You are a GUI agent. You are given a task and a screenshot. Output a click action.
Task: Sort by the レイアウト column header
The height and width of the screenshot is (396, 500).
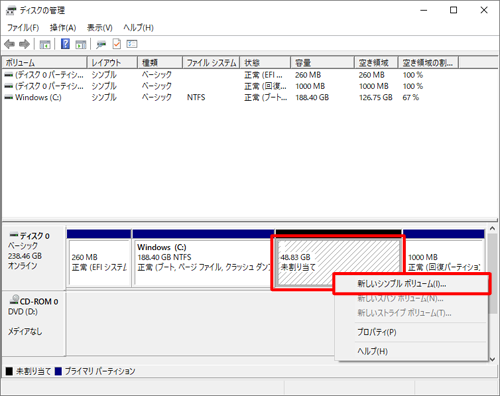[112, 63]
